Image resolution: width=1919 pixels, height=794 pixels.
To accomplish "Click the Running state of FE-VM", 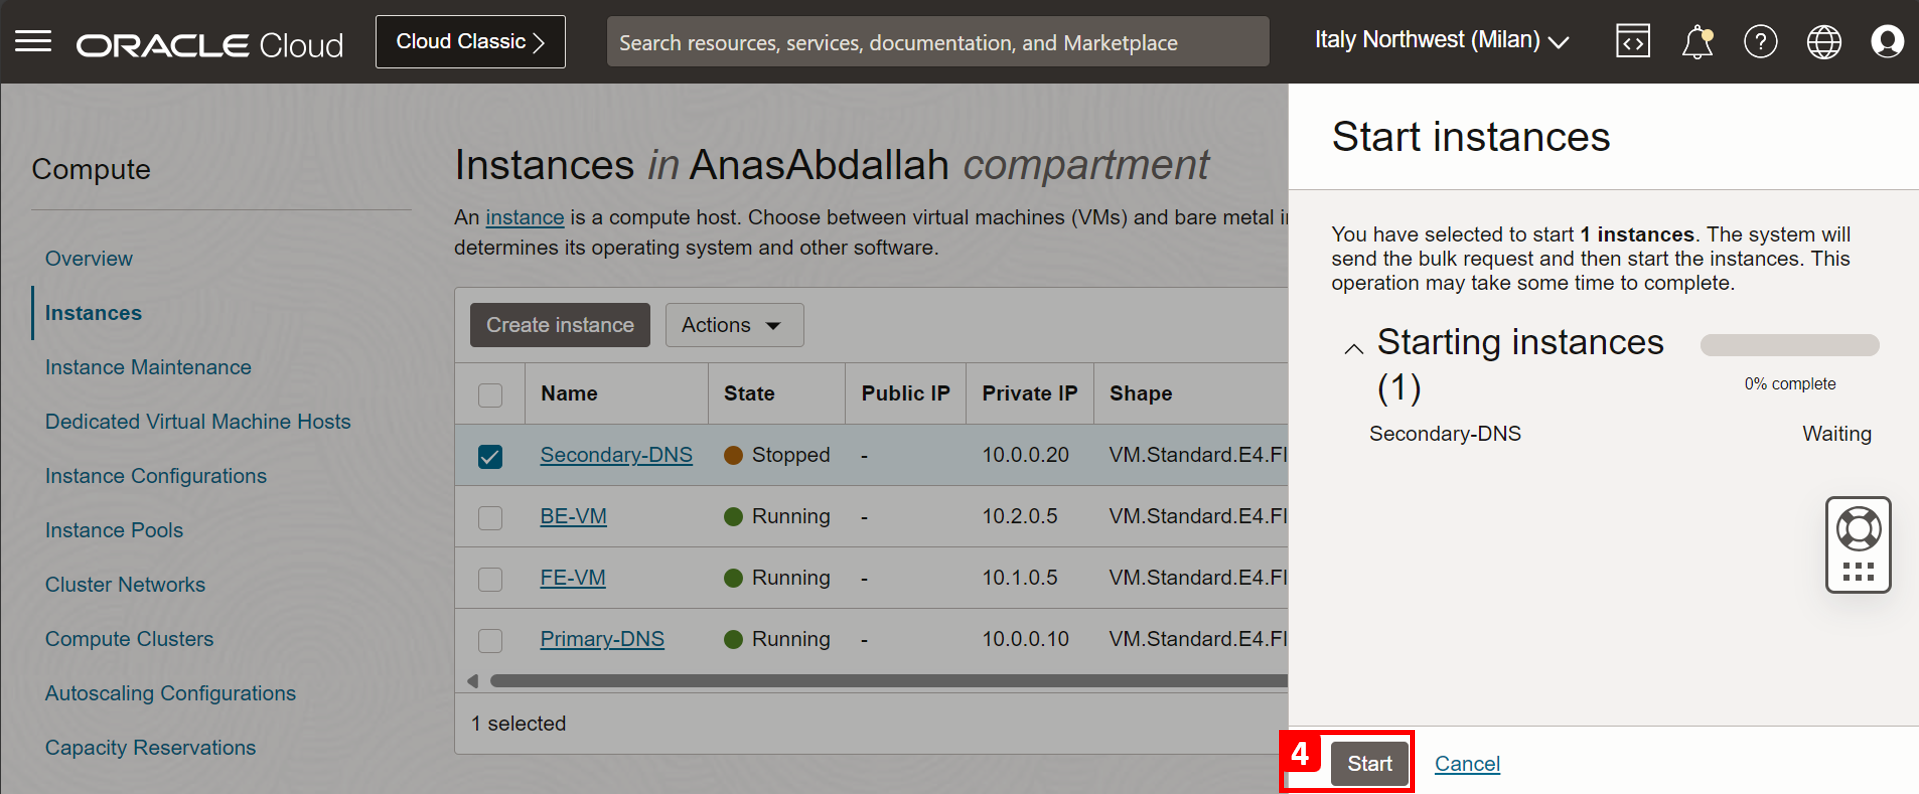I will pyautogui.click(x=777, y=577).
